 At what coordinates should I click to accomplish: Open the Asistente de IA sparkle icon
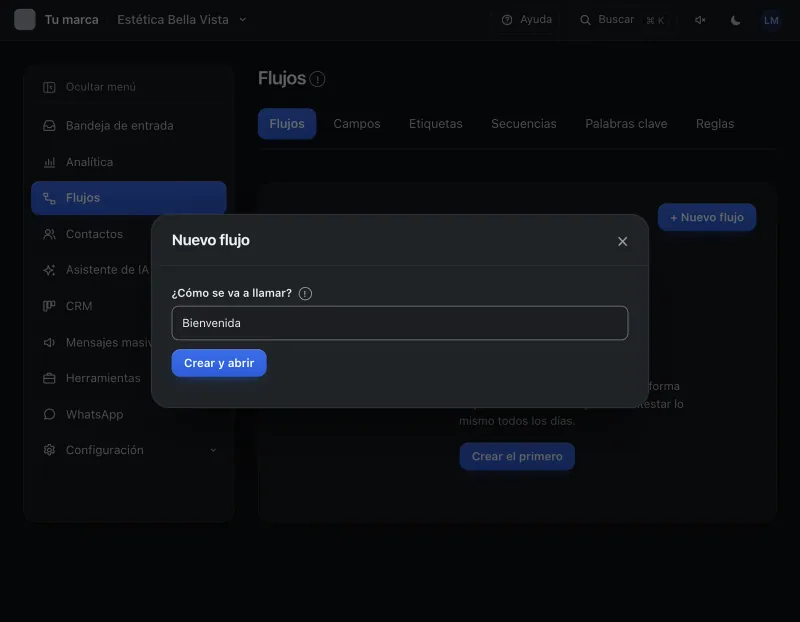tap(49, 270)
